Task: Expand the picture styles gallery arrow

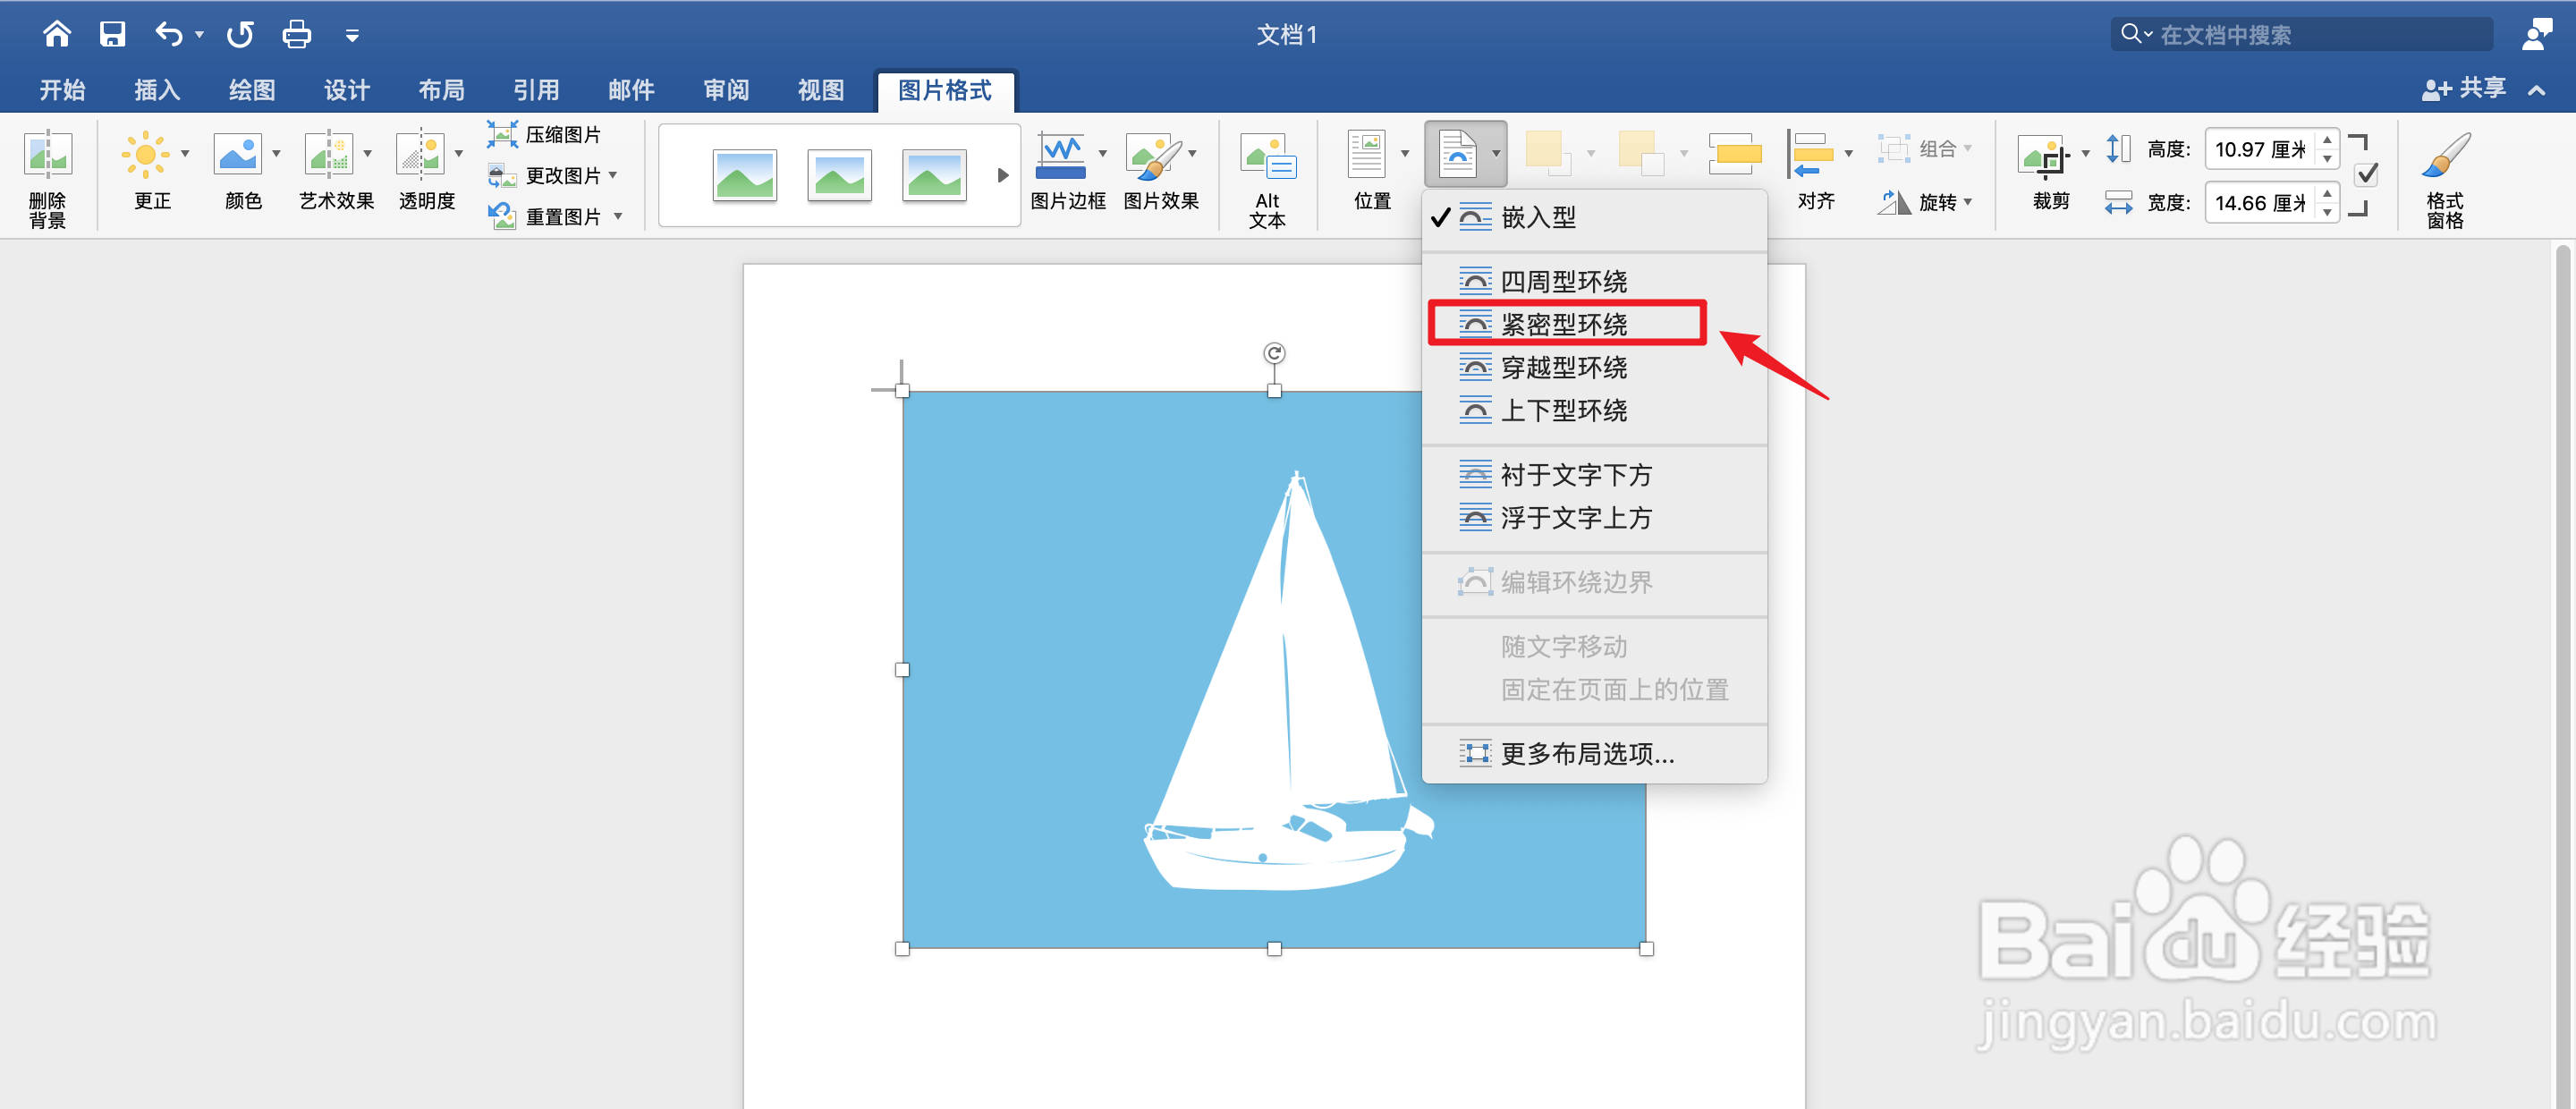Action: pyautogui.click(x=1002, y=176)
